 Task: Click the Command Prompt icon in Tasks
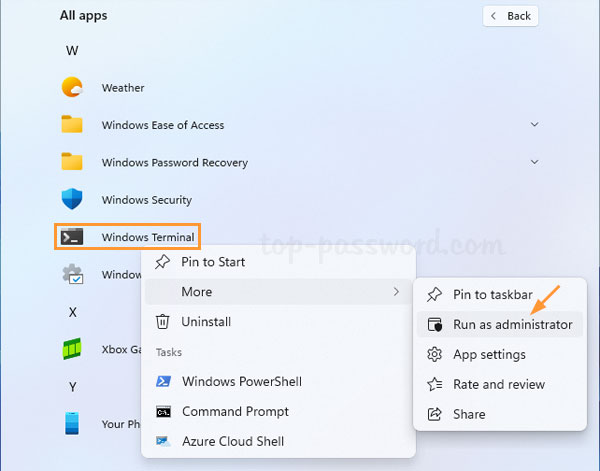click(x=163, y=411)
